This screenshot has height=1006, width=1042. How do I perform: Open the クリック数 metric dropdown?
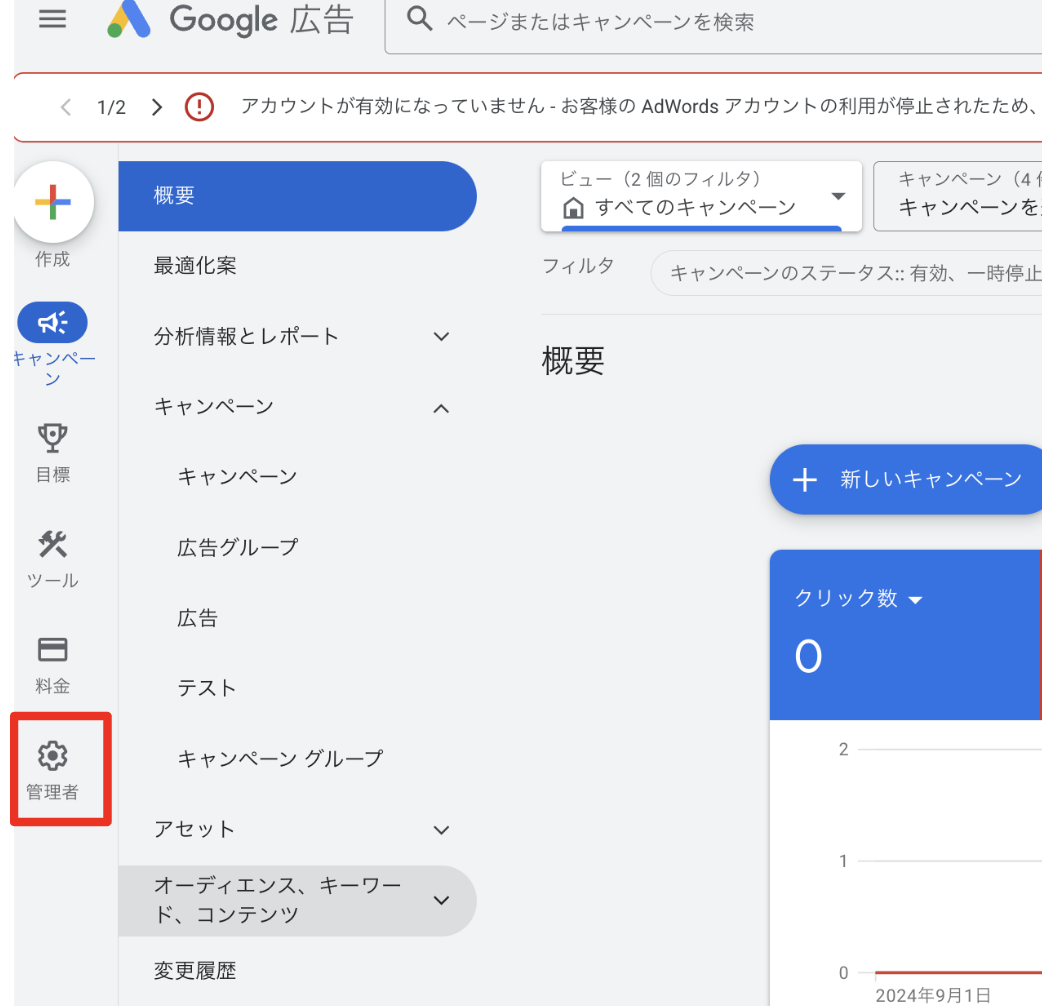point(859,598)
